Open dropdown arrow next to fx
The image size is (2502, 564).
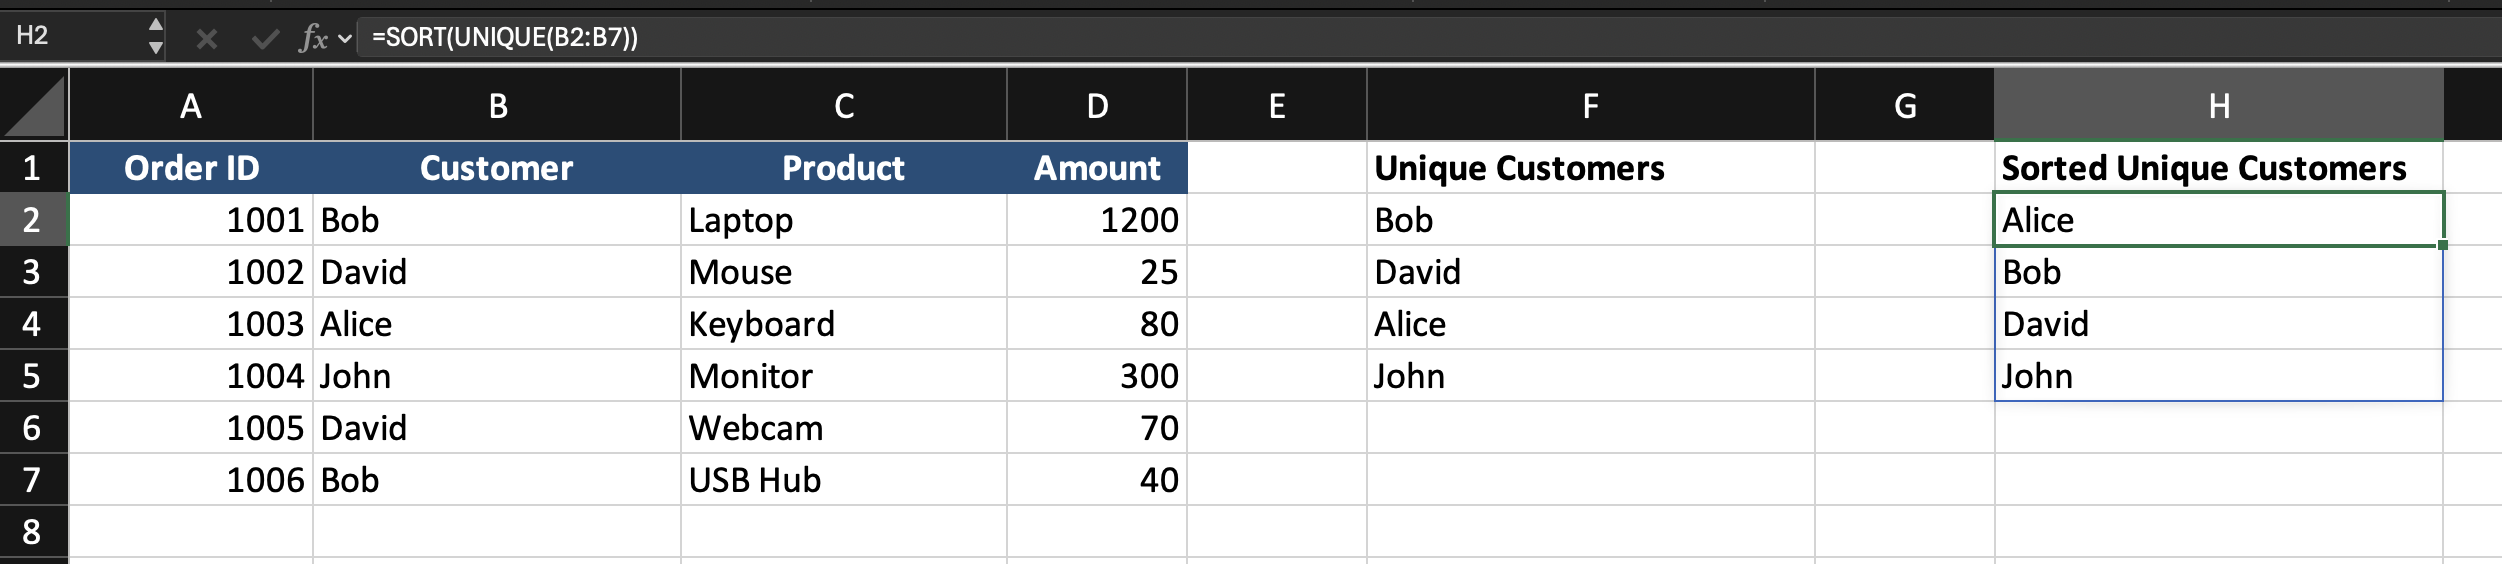point(345,39)
